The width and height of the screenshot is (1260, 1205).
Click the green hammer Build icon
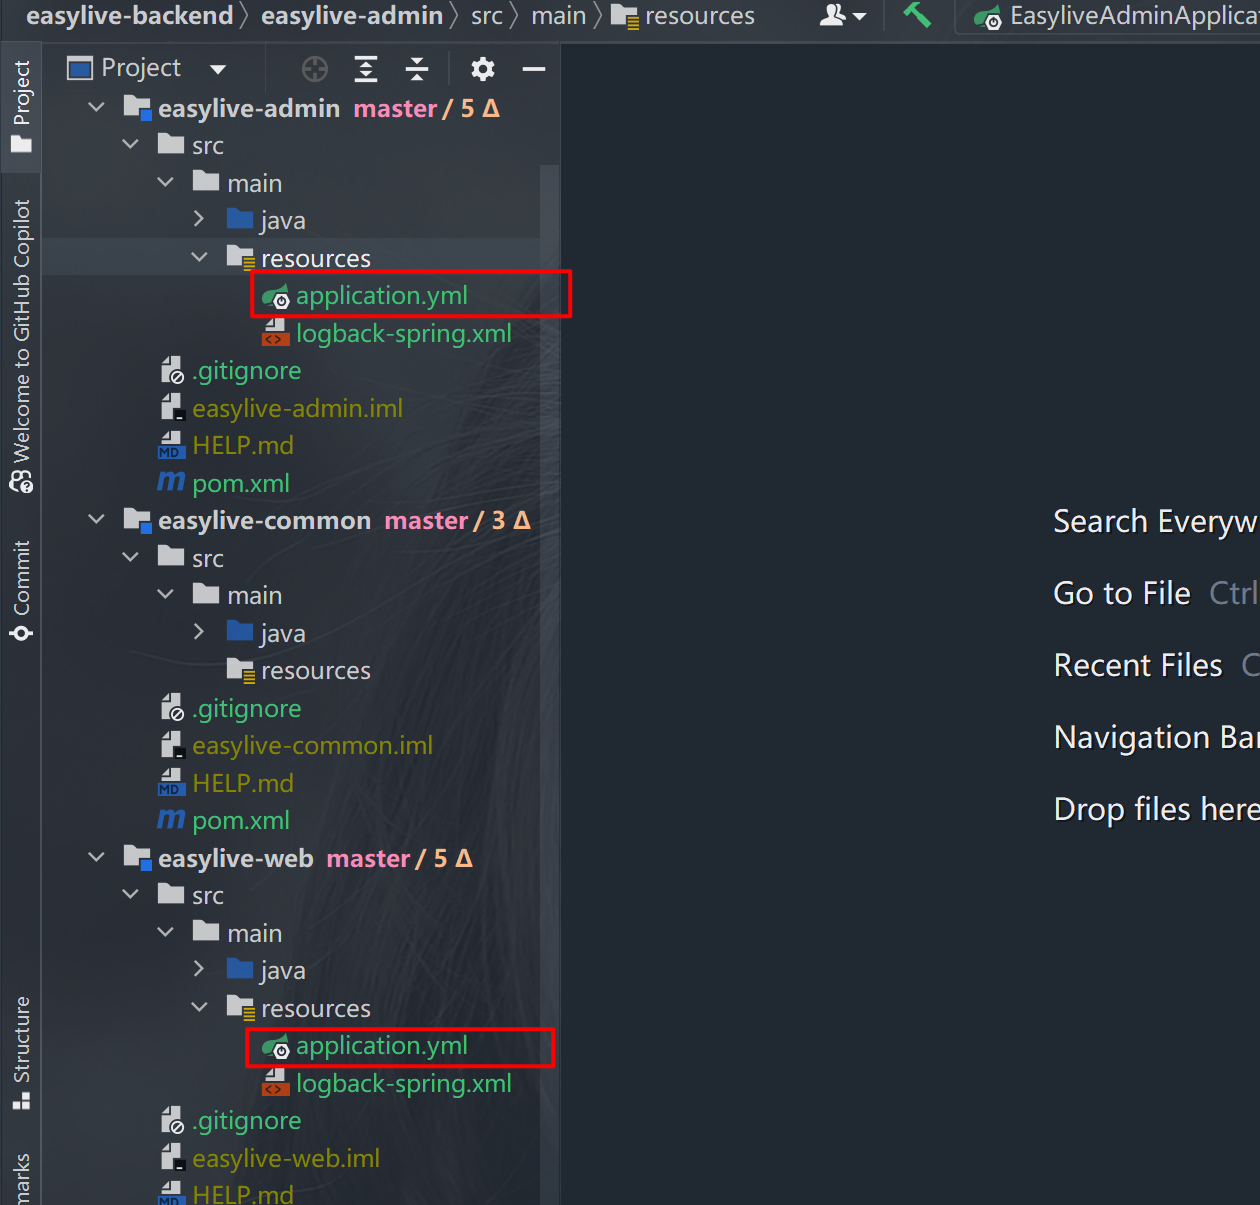pyautogui.click(x=917, y=15)
